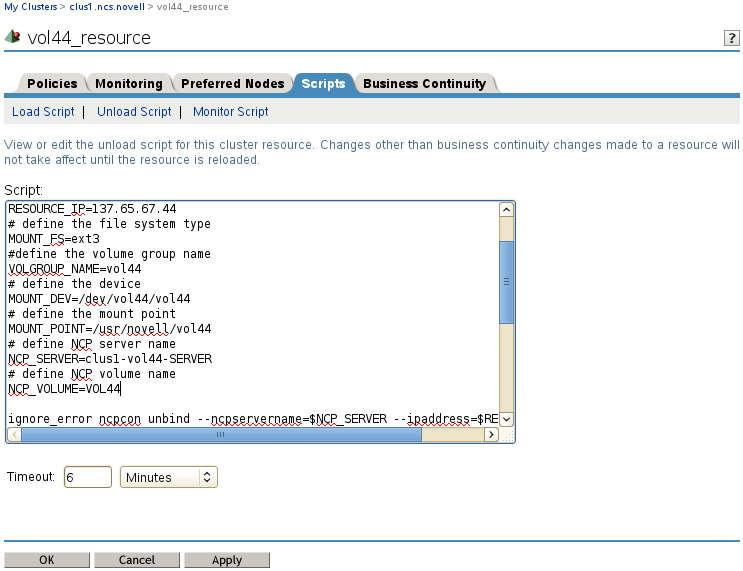
Task: Click the Apply button
Action: tap(226, 561)
